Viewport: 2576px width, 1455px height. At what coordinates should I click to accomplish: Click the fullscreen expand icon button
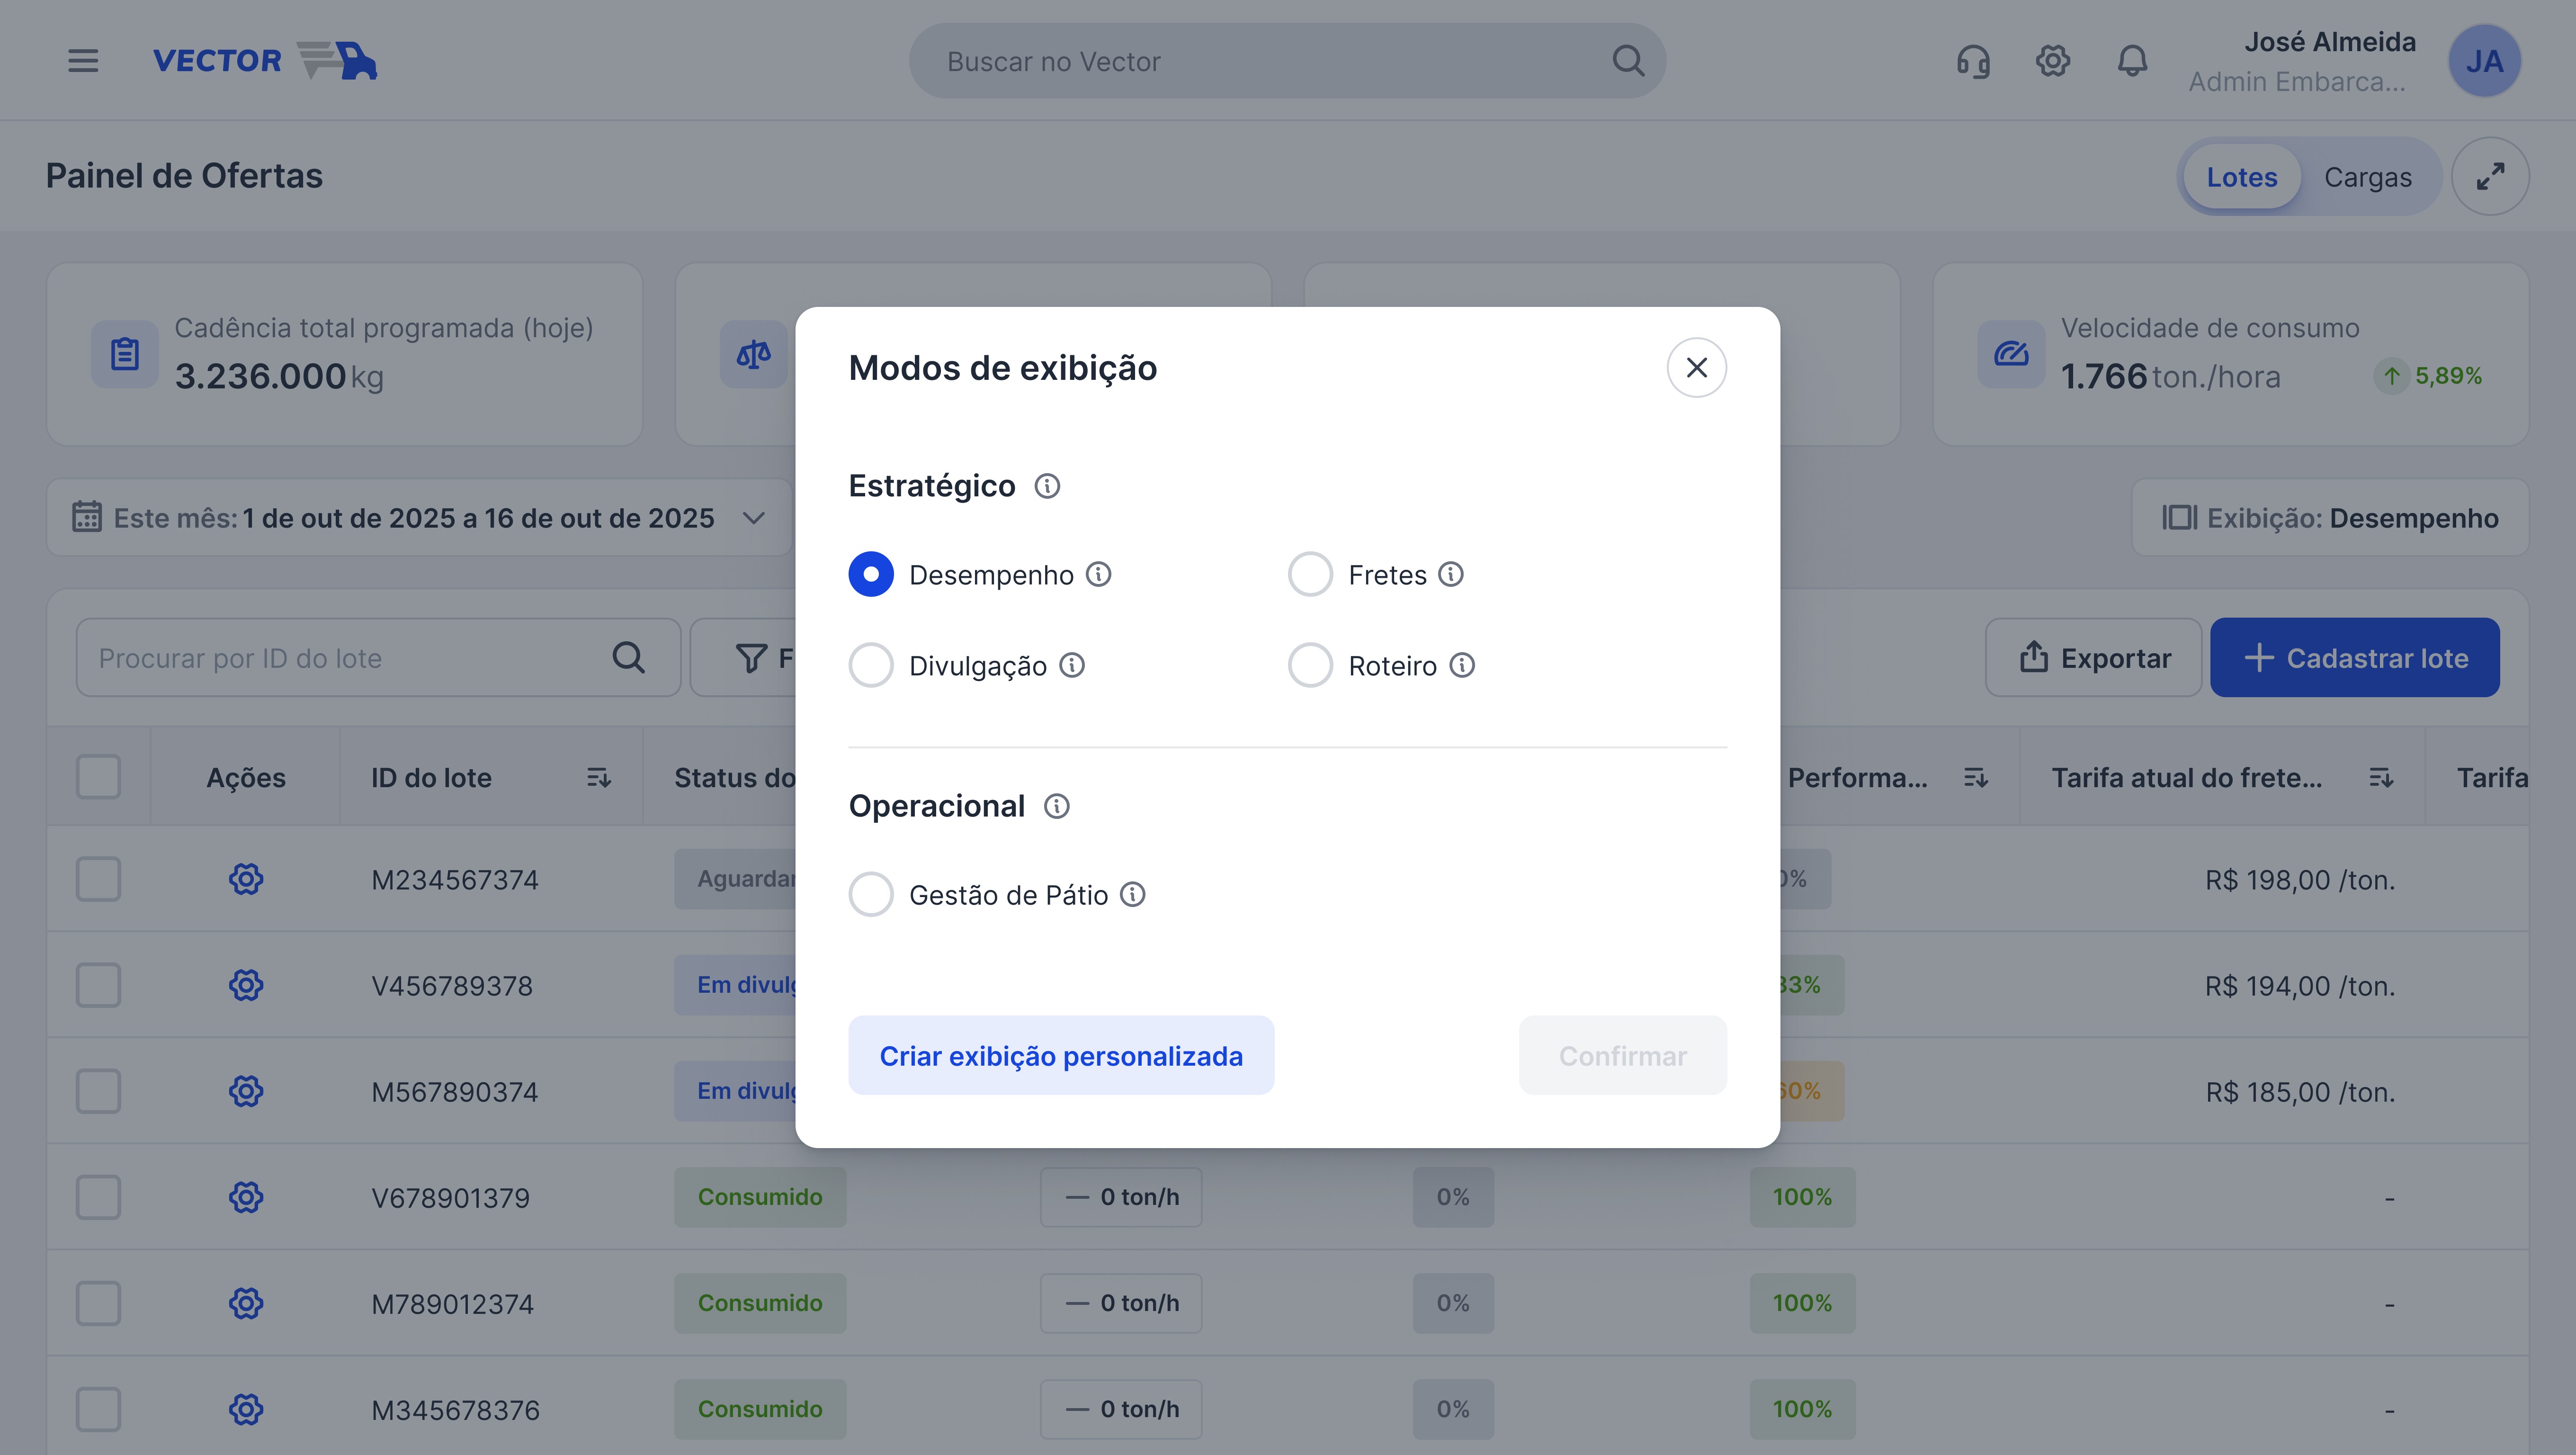(2490, 176)
